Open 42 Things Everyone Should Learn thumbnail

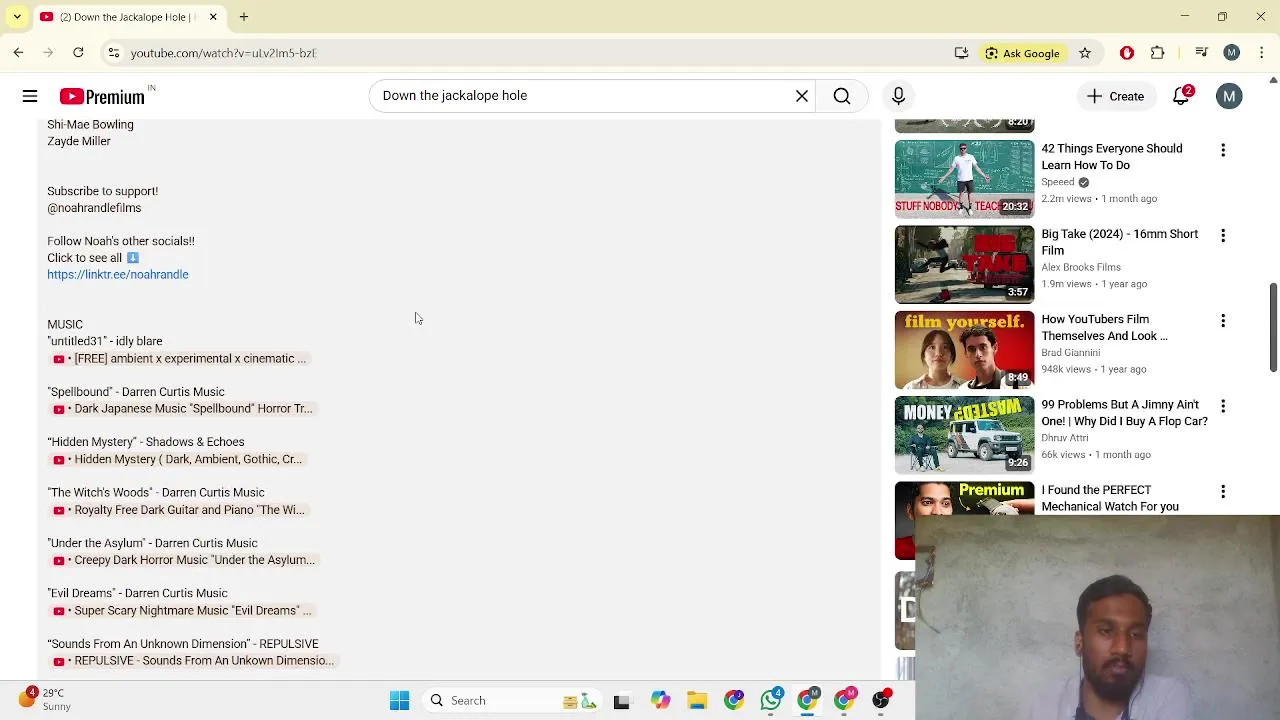pos(964,179)
